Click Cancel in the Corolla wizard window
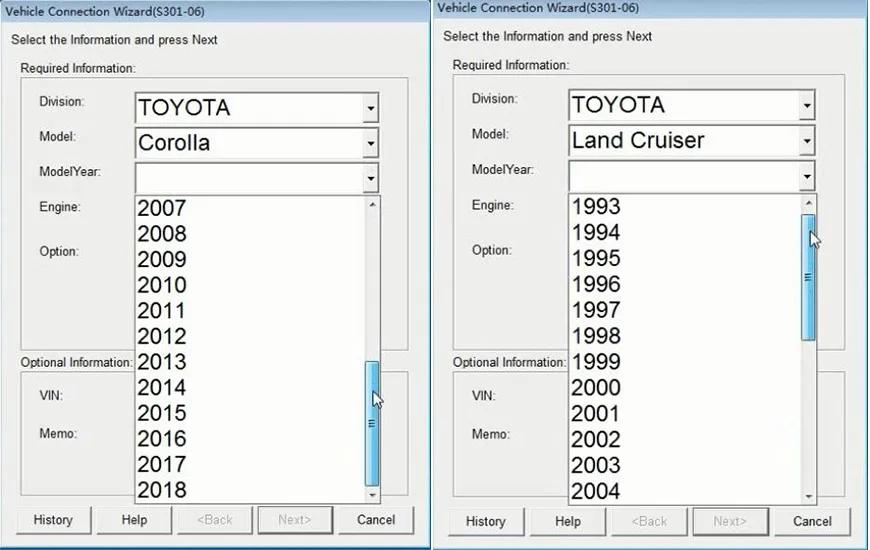Image resolution: width=870 pixels, height=550 pixels. coord(376,520)
